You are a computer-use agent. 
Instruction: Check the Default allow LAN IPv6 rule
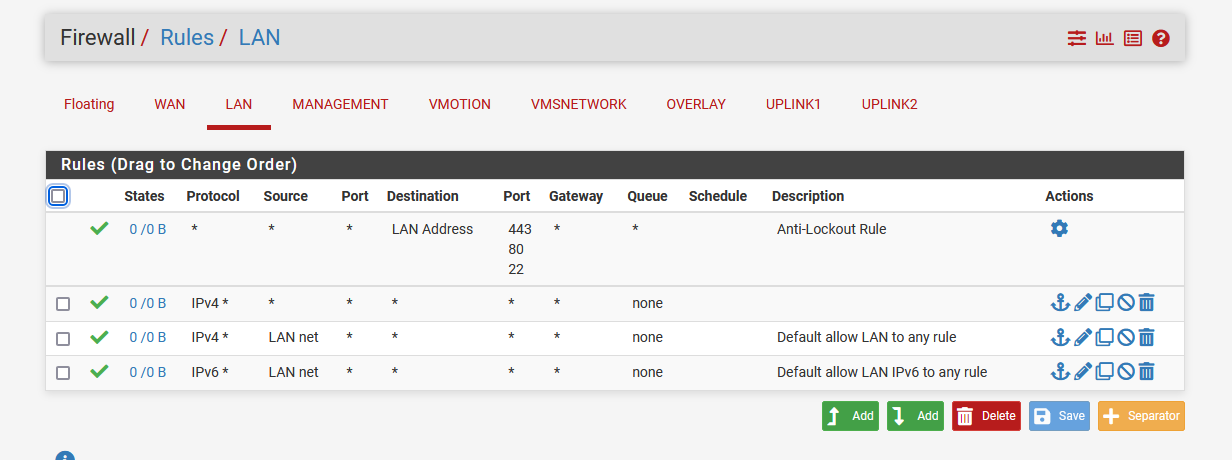(x=63, y=372)
